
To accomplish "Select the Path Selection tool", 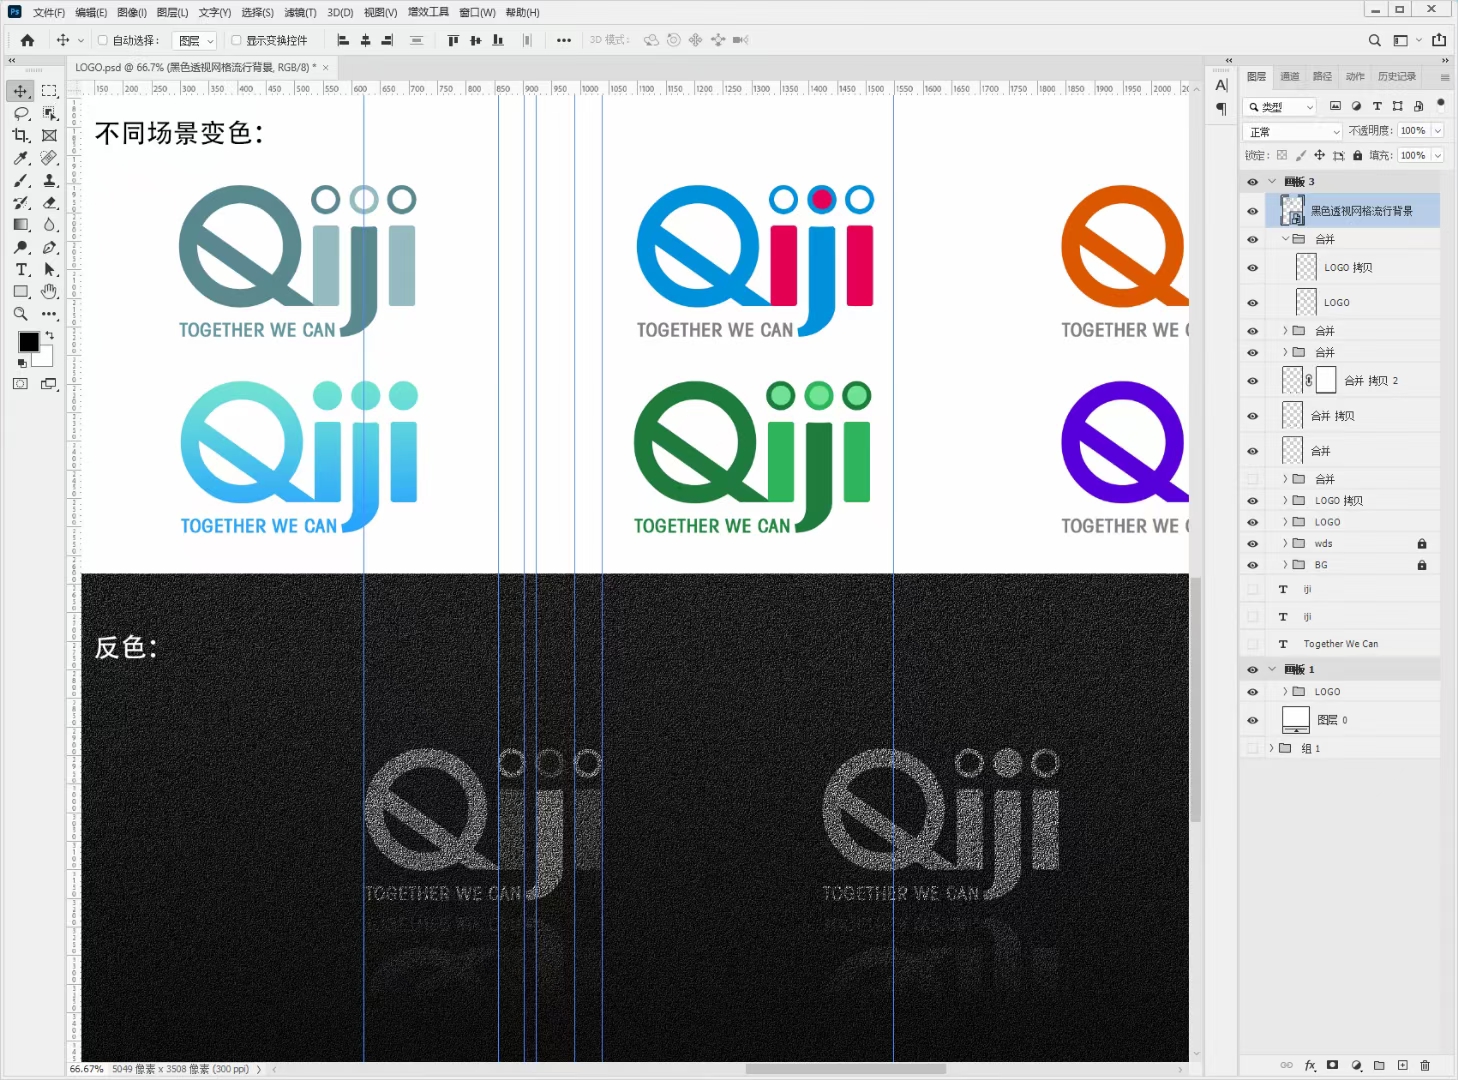I will click(49, 270).
